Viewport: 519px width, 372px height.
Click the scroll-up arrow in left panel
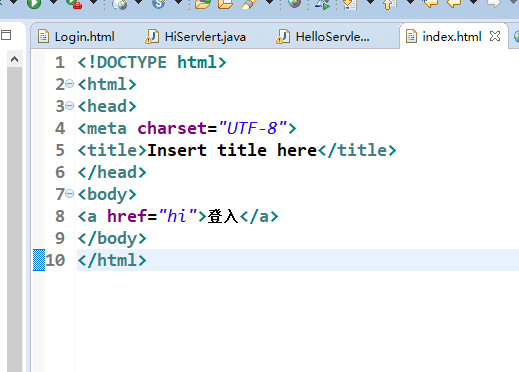[14, 60]
